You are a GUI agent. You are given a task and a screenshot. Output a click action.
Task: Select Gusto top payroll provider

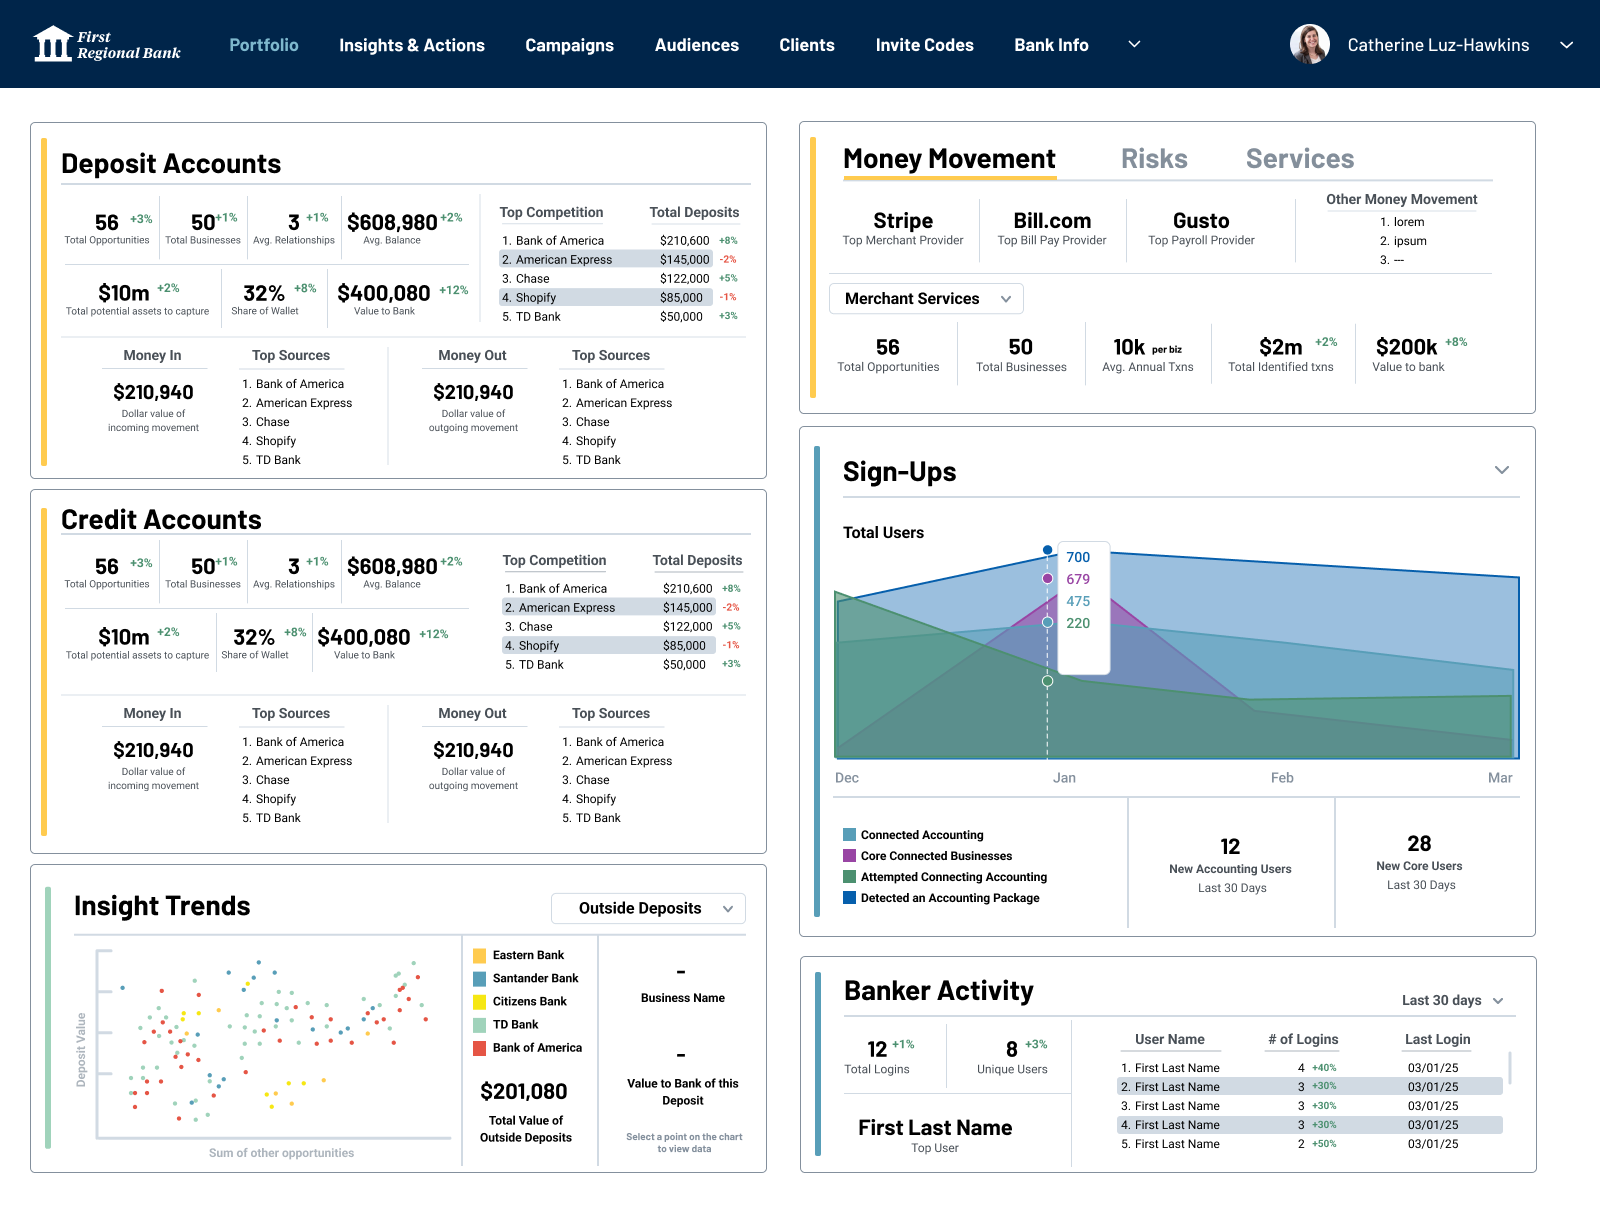(x=1201, y=228)
